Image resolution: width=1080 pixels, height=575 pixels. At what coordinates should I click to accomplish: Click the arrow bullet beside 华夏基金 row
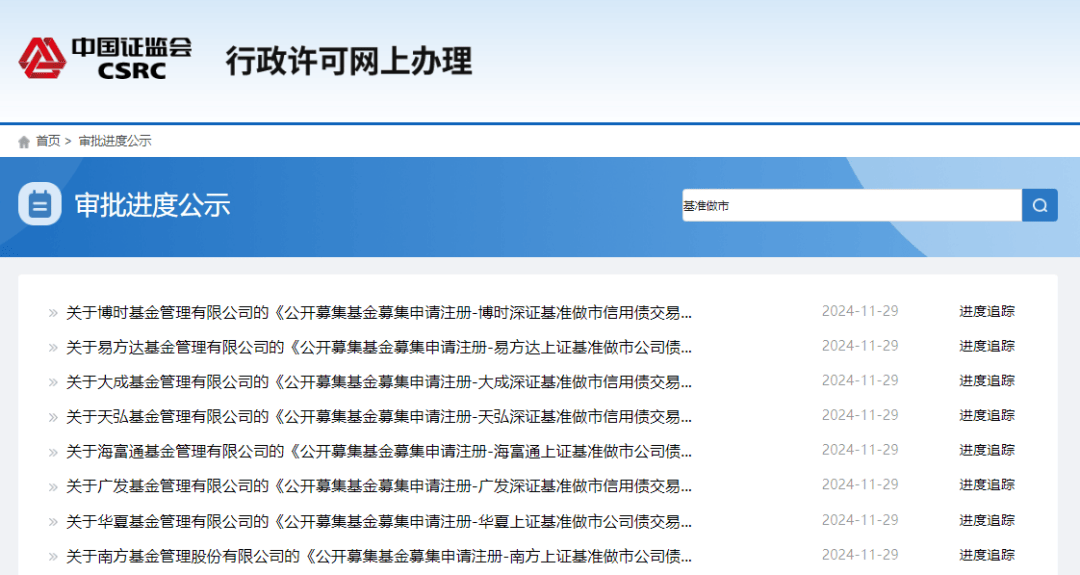[x=53, y=522]
